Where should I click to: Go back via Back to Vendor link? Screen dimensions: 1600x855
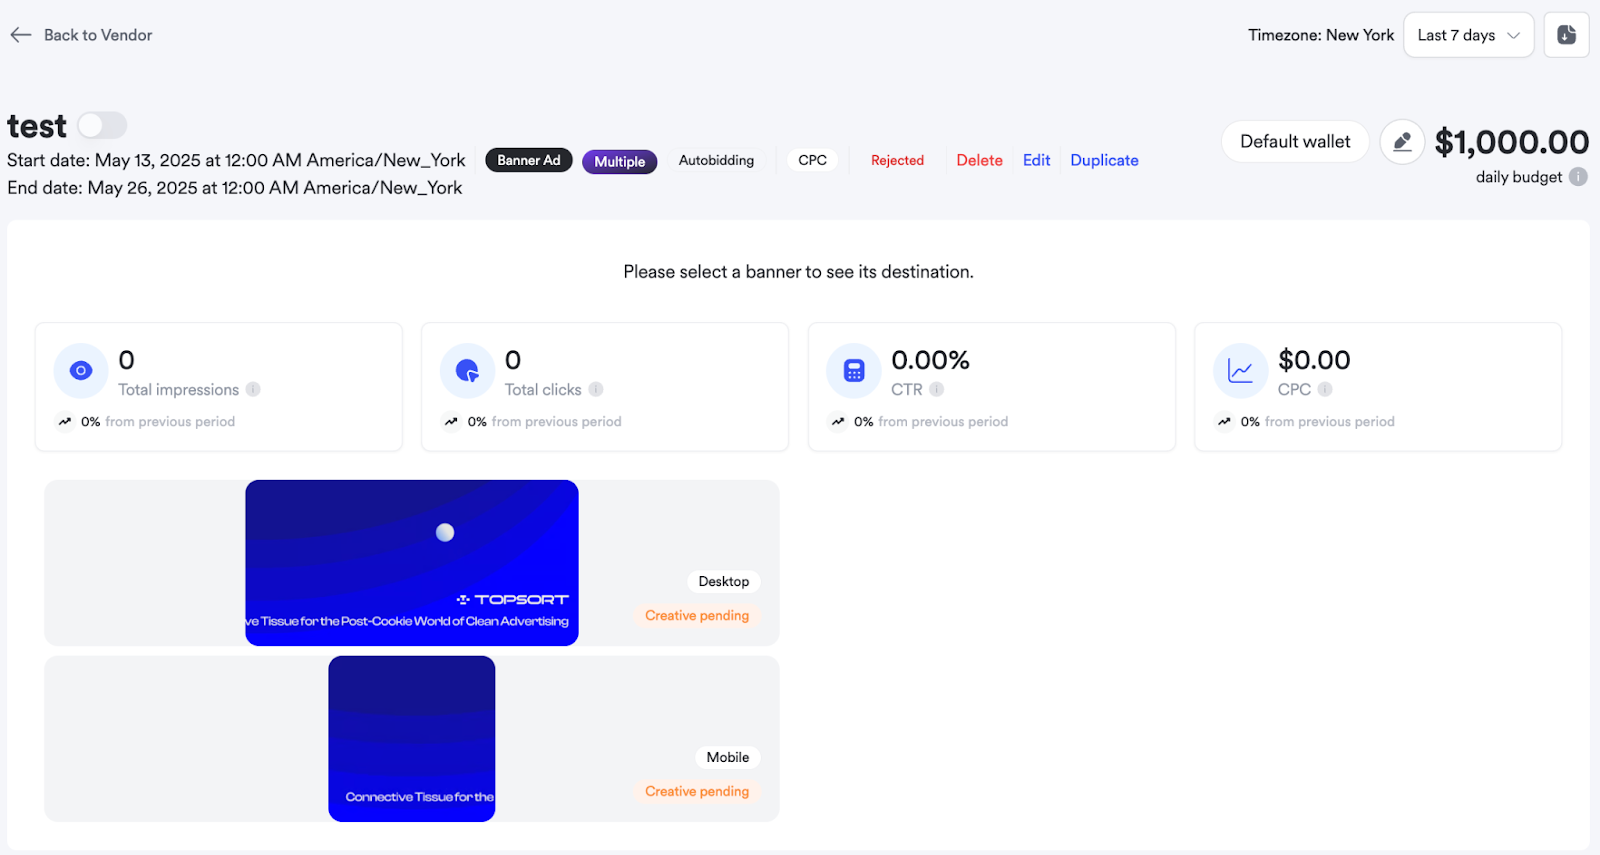[x=98, y=35]
